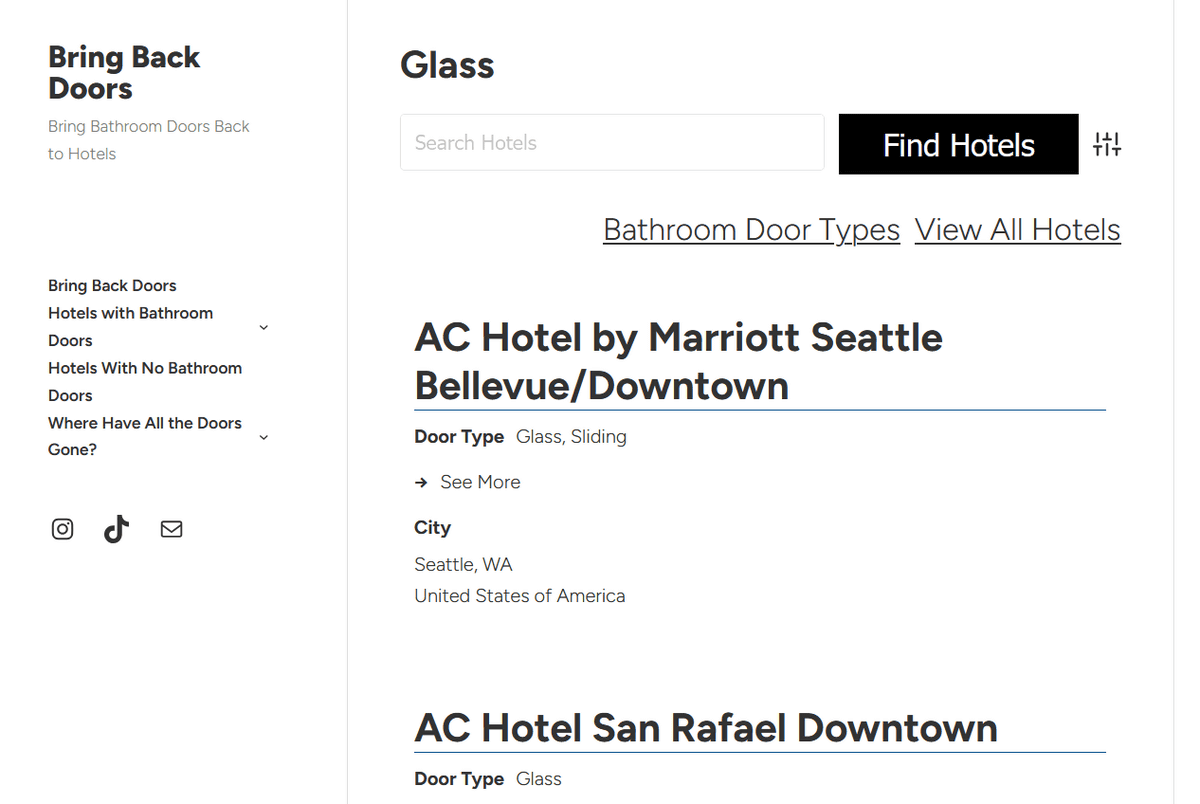This screenshot has width=1200, height=804.
Task: Click the Bring Back Doors site title
Action: pos(124,73)
